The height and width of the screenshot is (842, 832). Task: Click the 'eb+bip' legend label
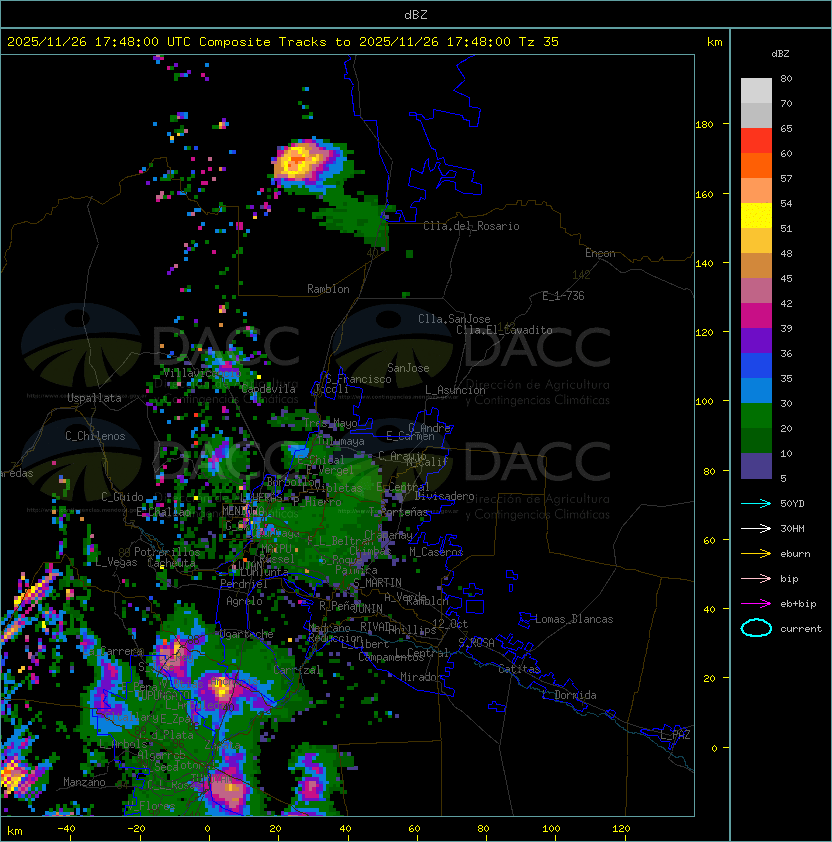798,604
